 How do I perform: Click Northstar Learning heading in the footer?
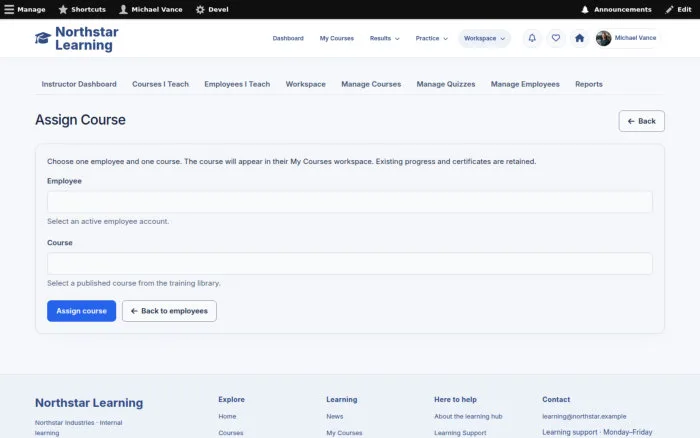point(89,403)
